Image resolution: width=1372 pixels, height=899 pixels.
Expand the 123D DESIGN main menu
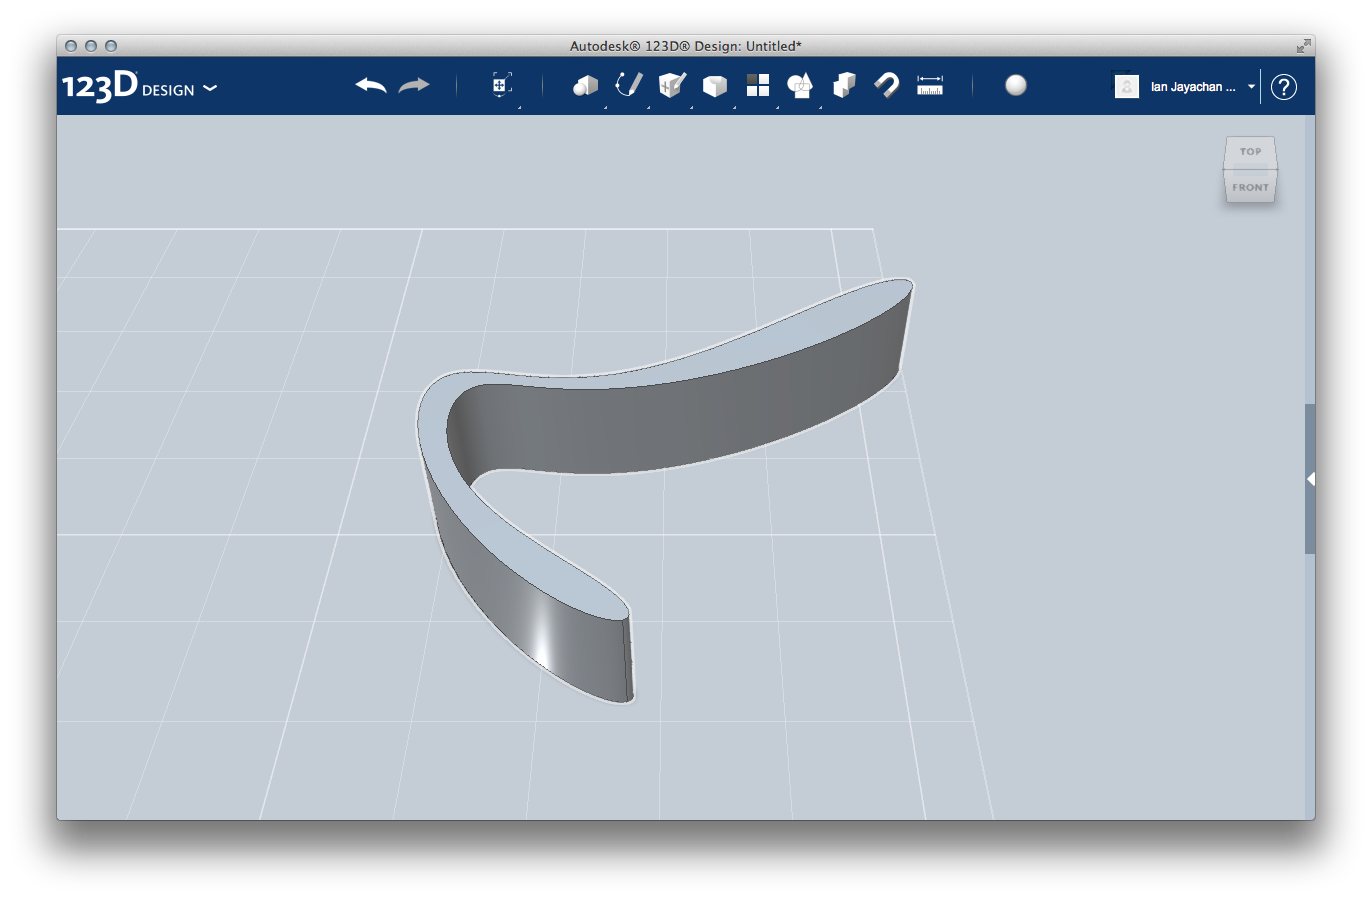click(x=210, y=88)
